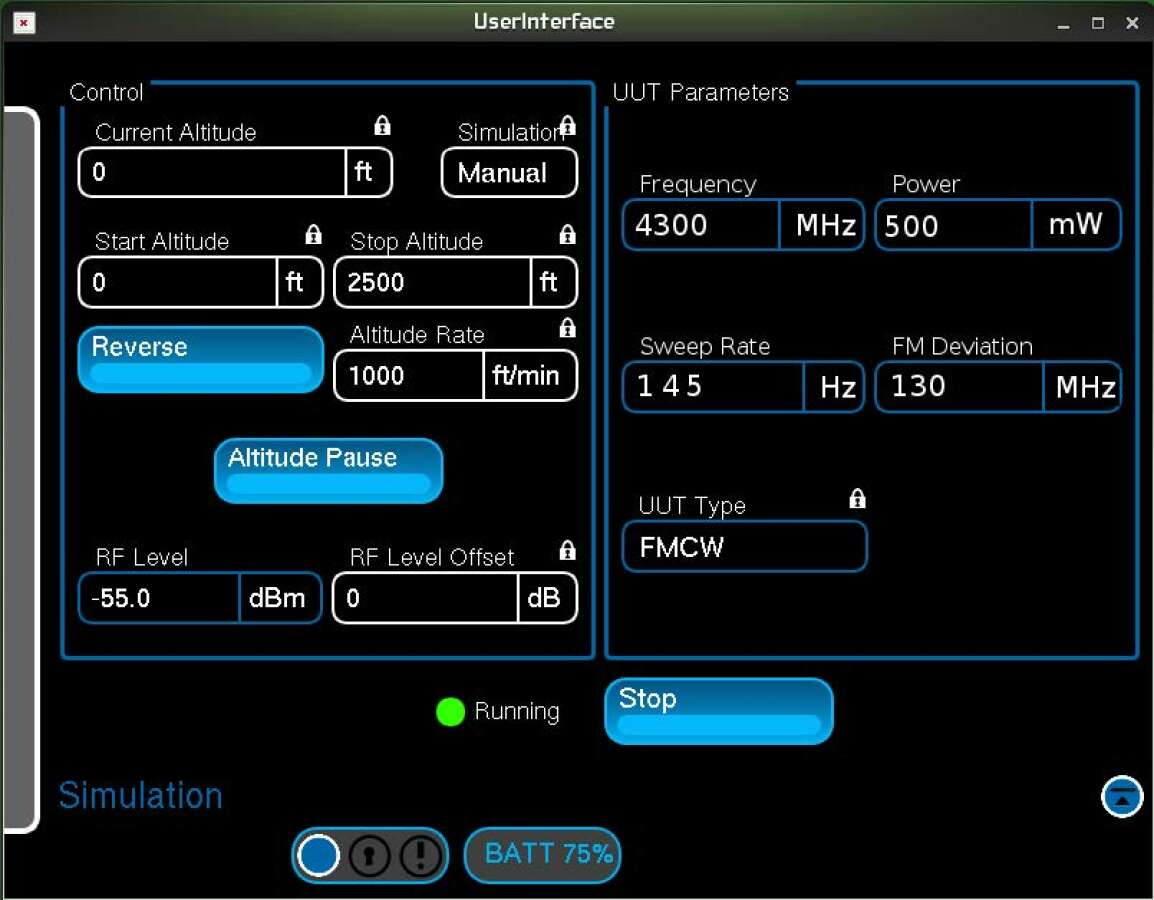Edit the Current Altitude value field
This screenshot has width=1154, height=900.
tap(213, 172)
